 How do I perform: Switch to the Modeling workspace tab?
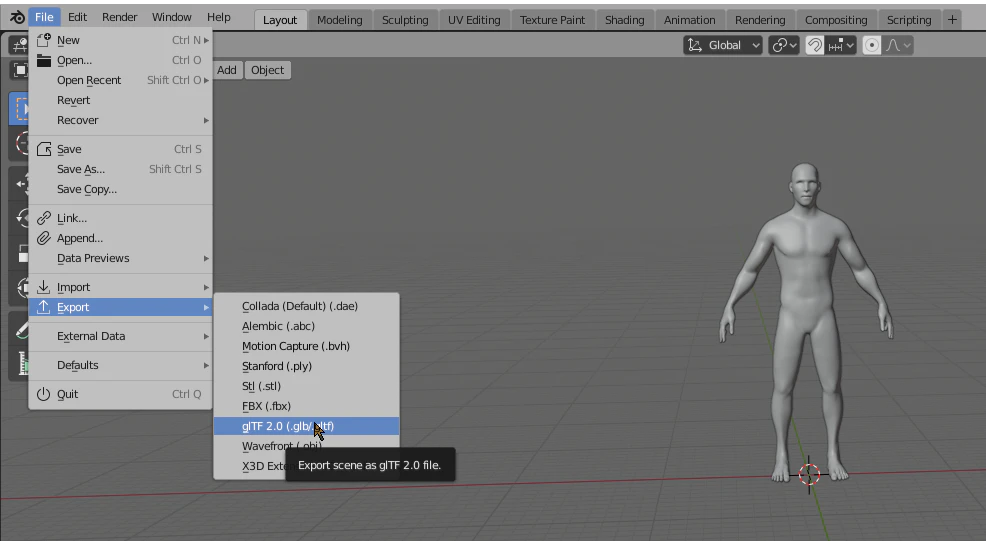(x=340, y=20)
